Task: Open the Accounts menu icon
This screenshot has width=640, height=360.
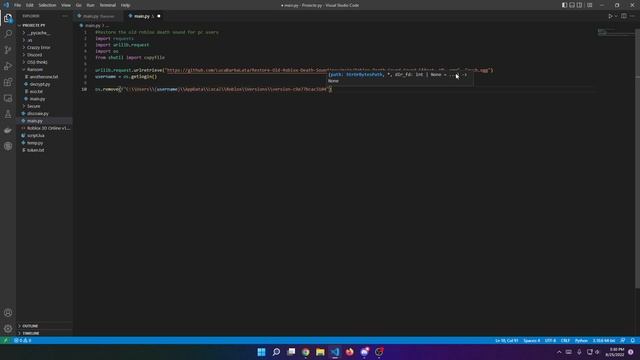Action: (8, 313)
